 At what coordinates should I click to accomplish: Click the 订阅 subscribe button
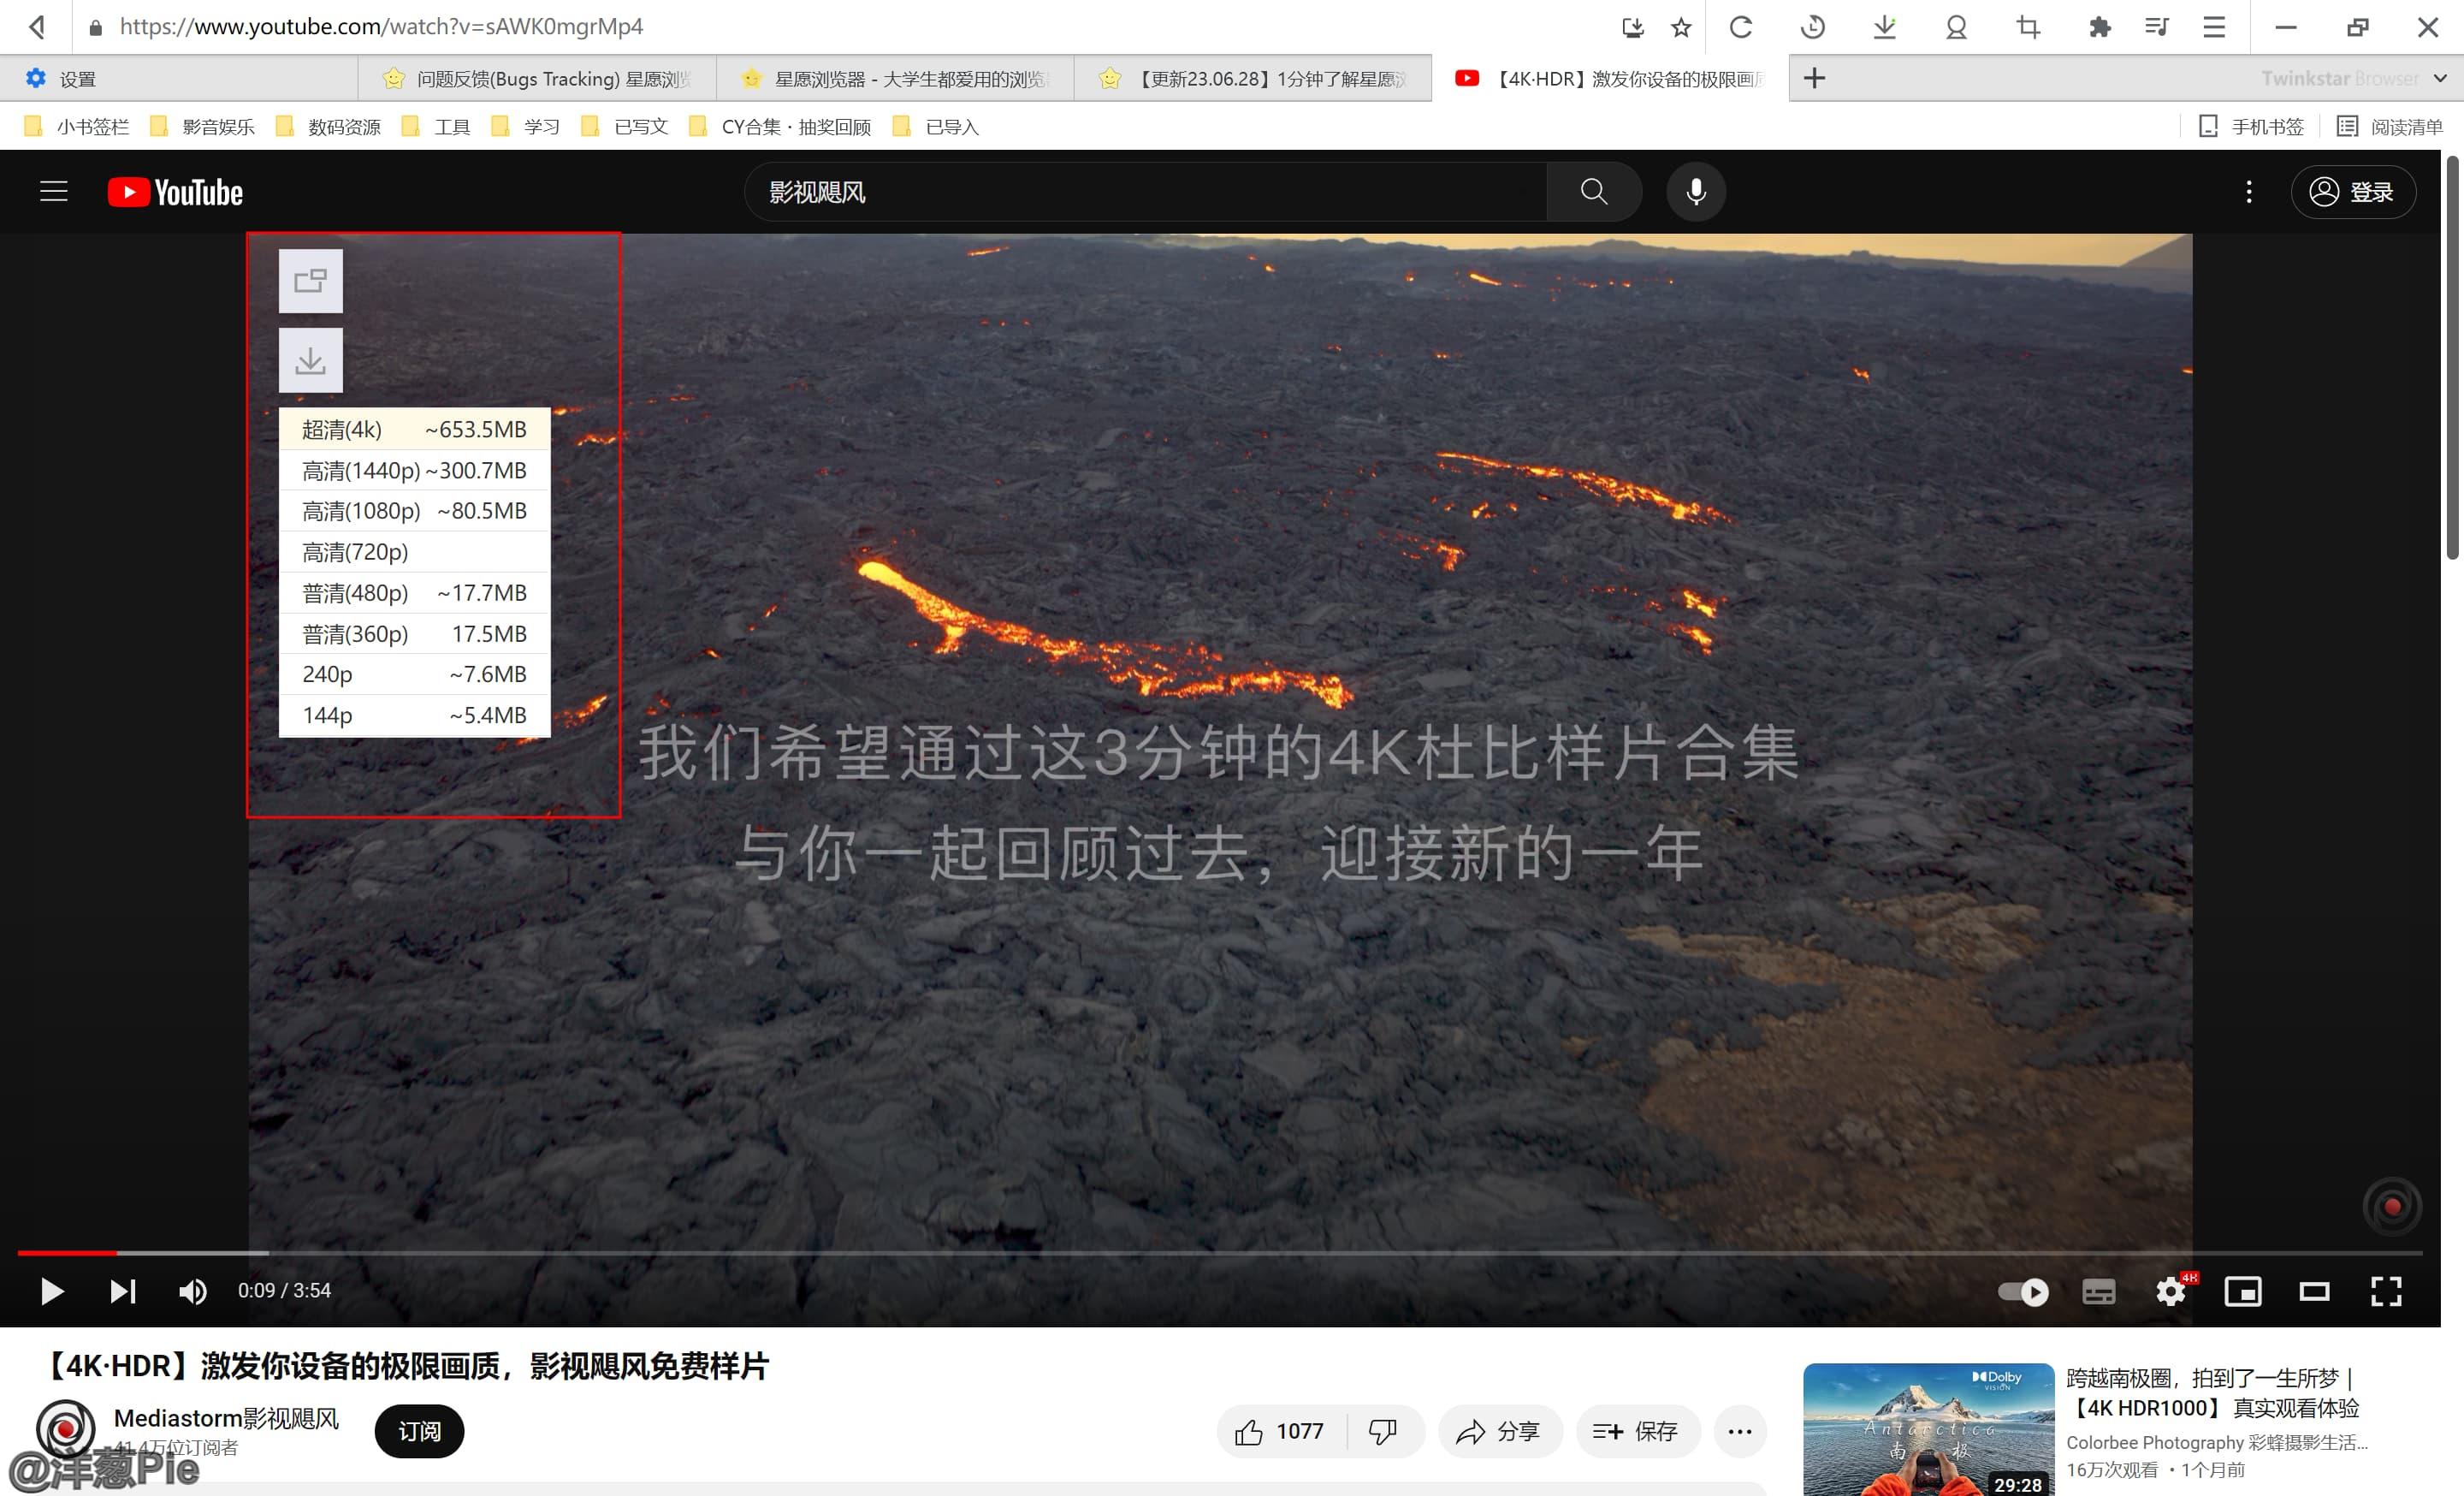(x=419, y=1431)
